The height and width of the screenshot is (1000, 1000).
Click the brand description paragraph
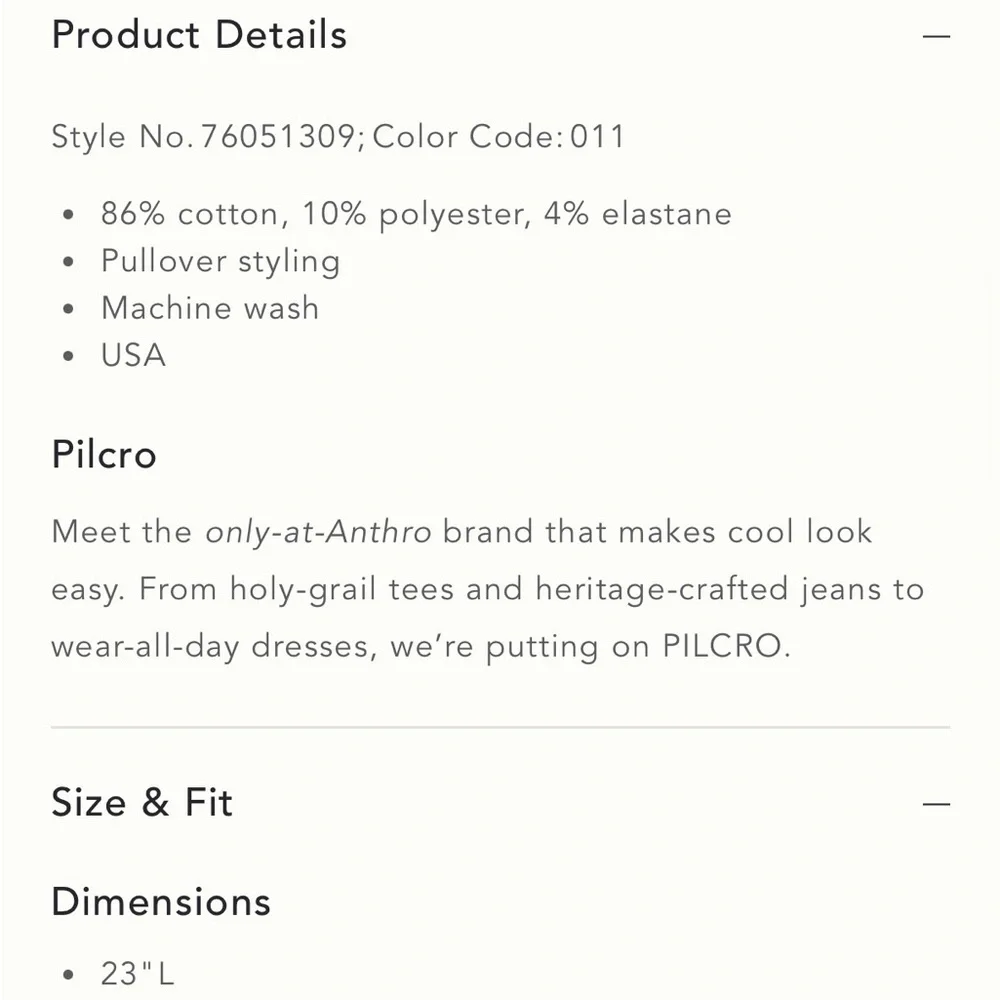point(486,589)
